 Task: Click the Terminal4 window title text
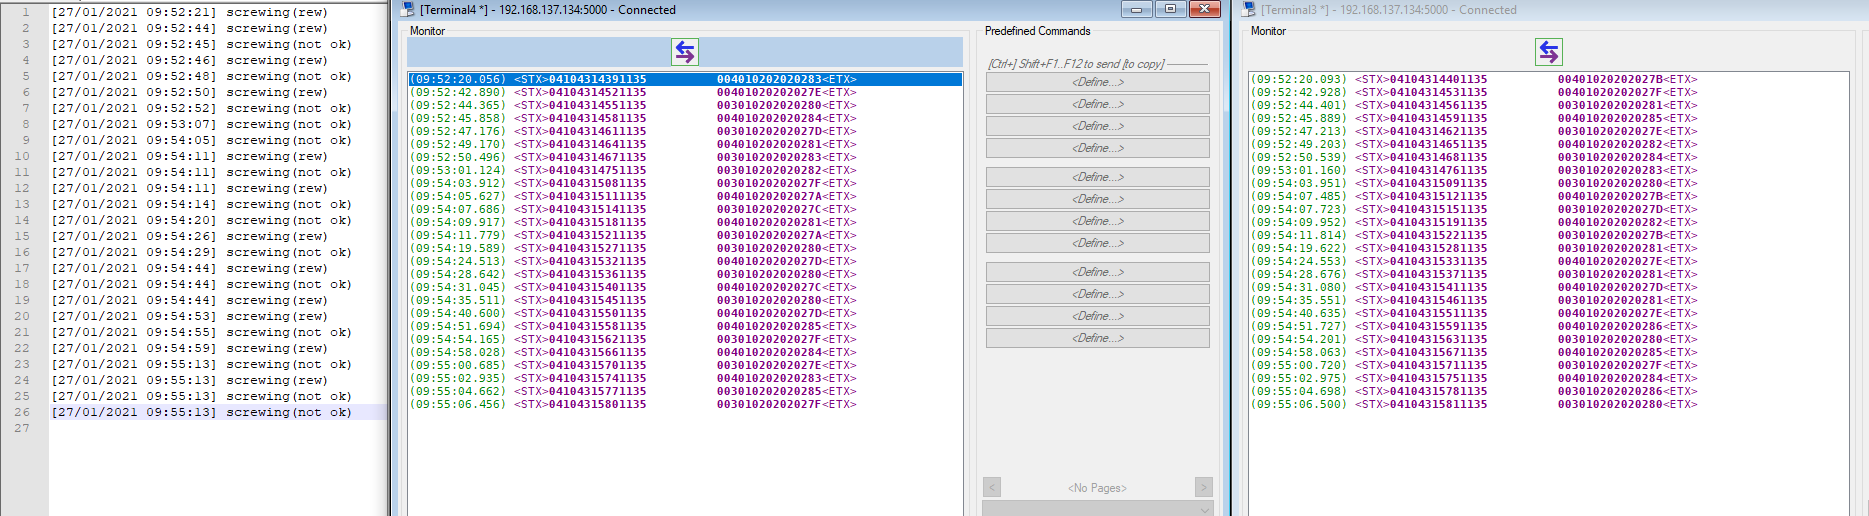tap(548, 10)
